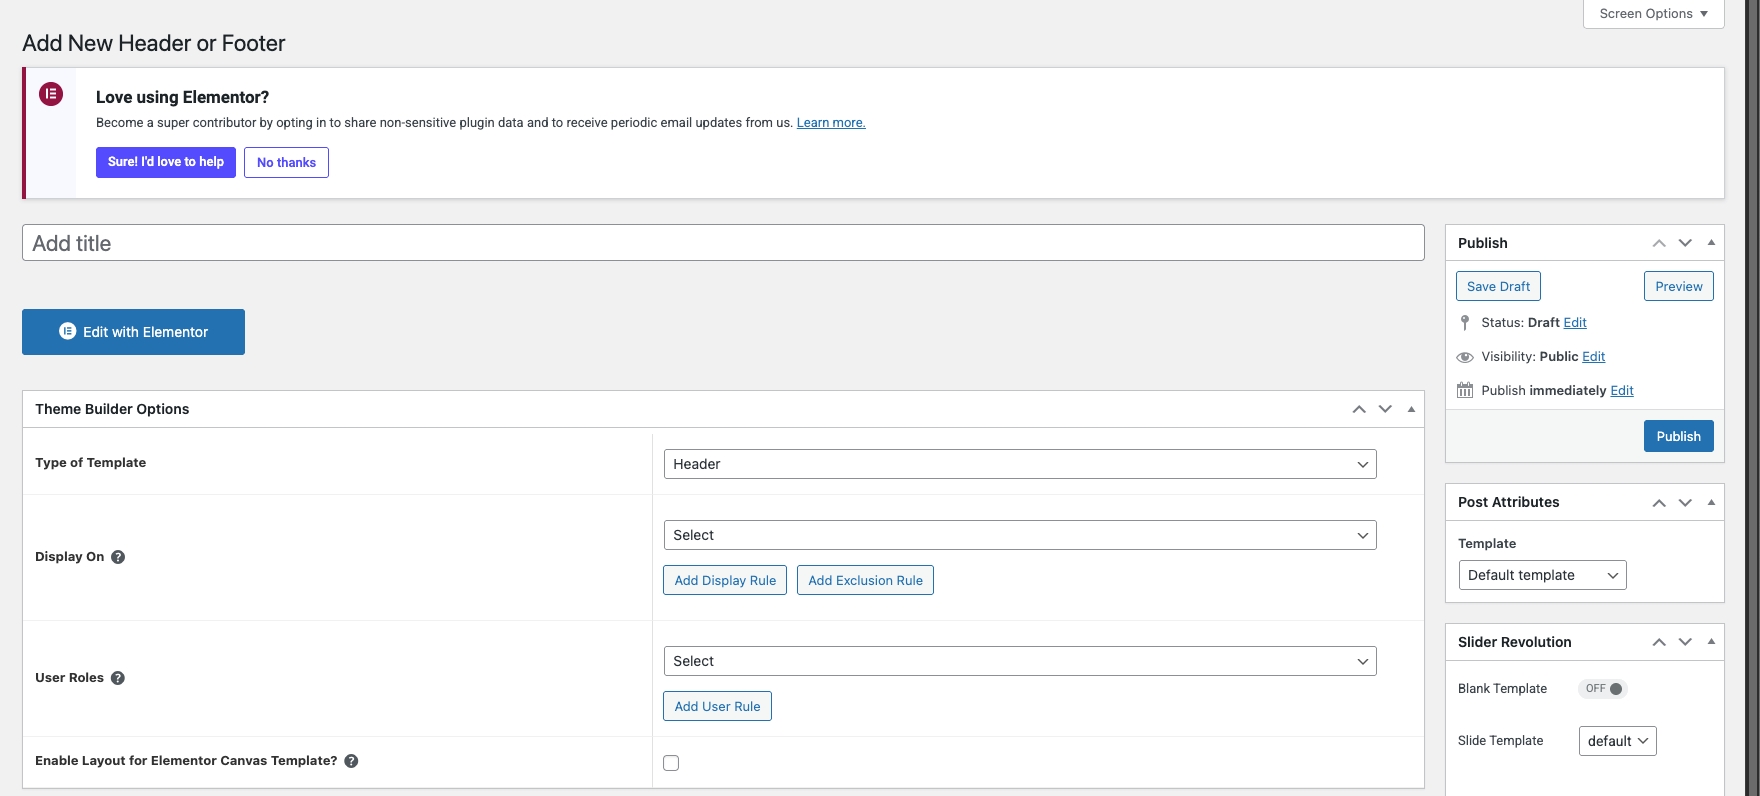1760x796 pixels.
Task: Click help icon beside Elementor Canvas Template option
Action: click(351, 761)
